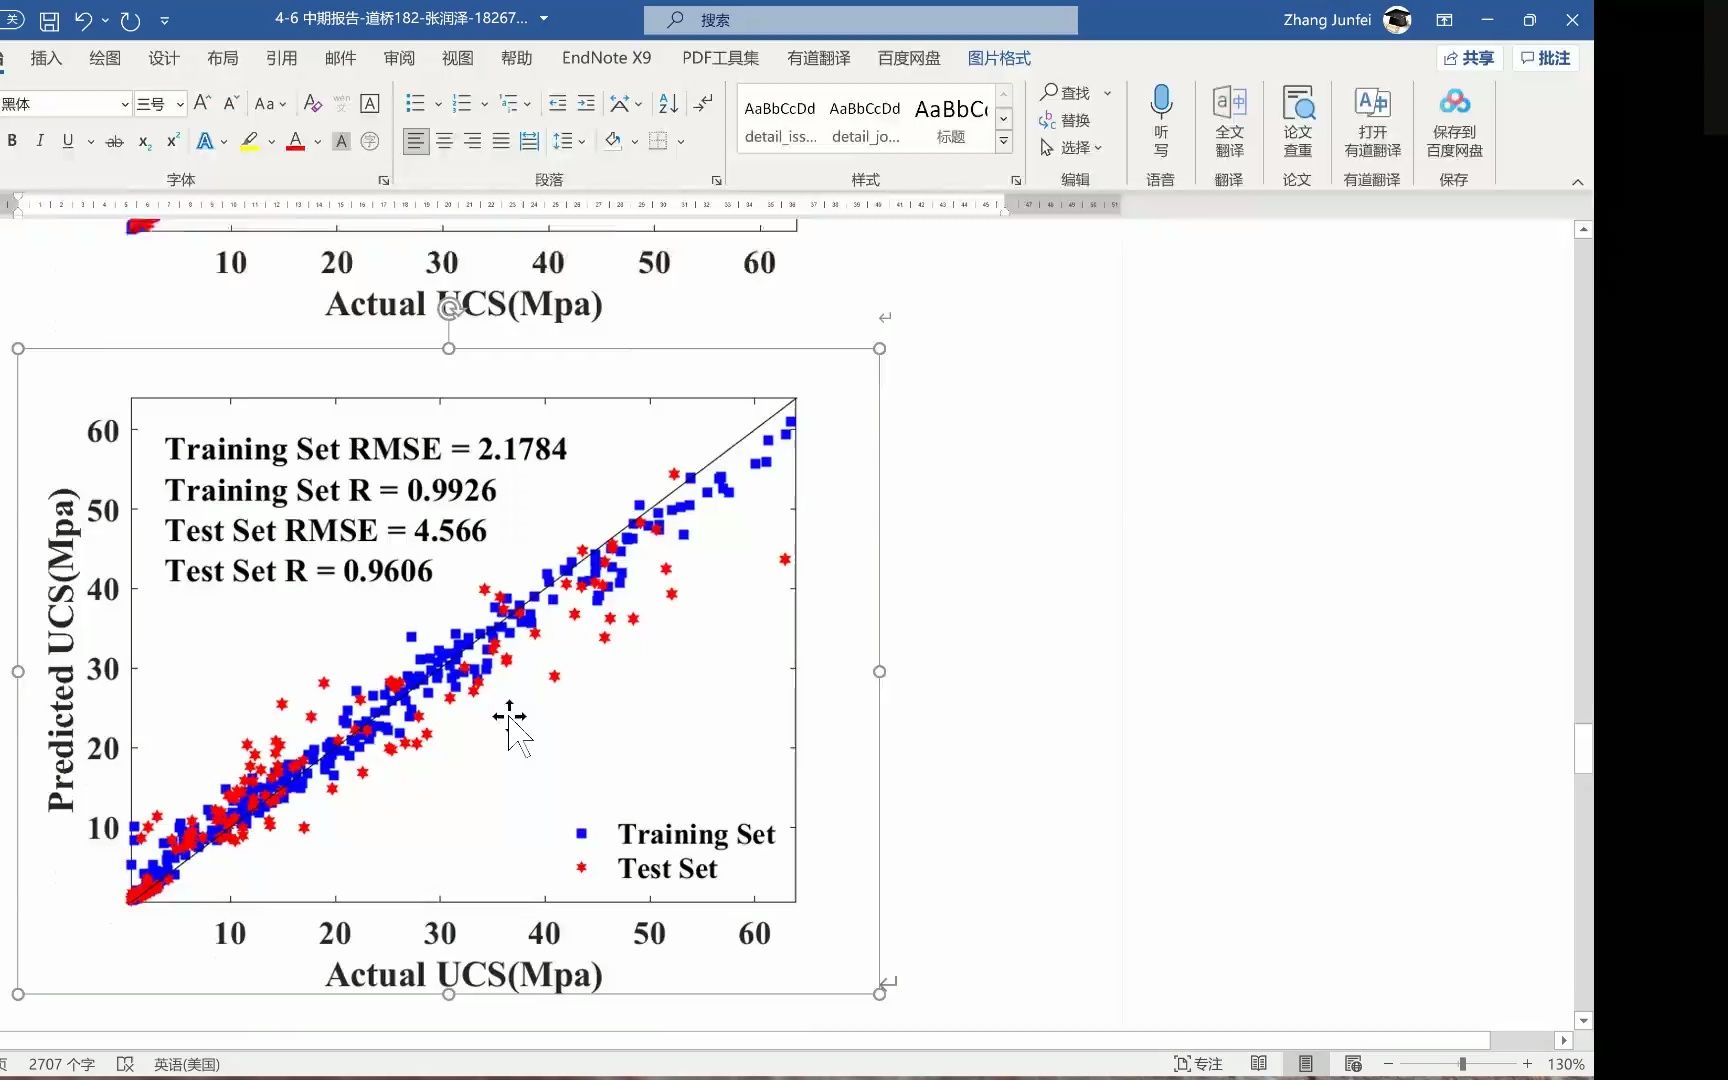This screenshot has height=1080, width=1728.
Task: Expand the font size dropdown
Action: coord(180,104)
